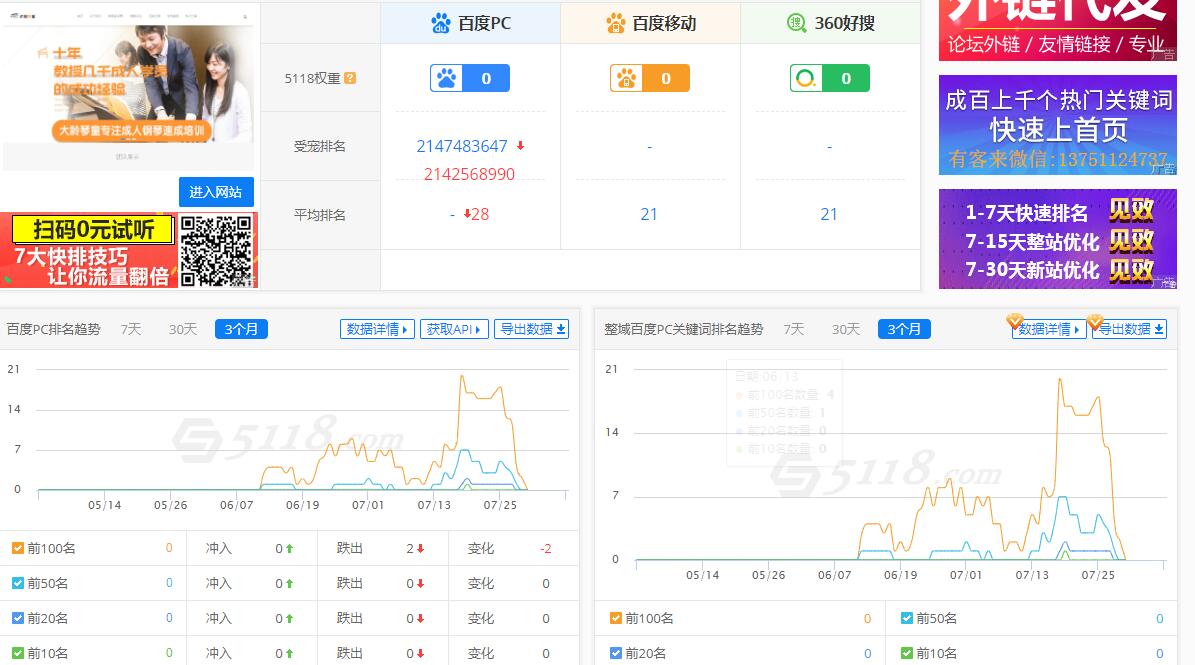This screenshot has width=1195, height=665.
Task: Click the red down arrow in 前10名 跌出
Action: click(421, 654)
